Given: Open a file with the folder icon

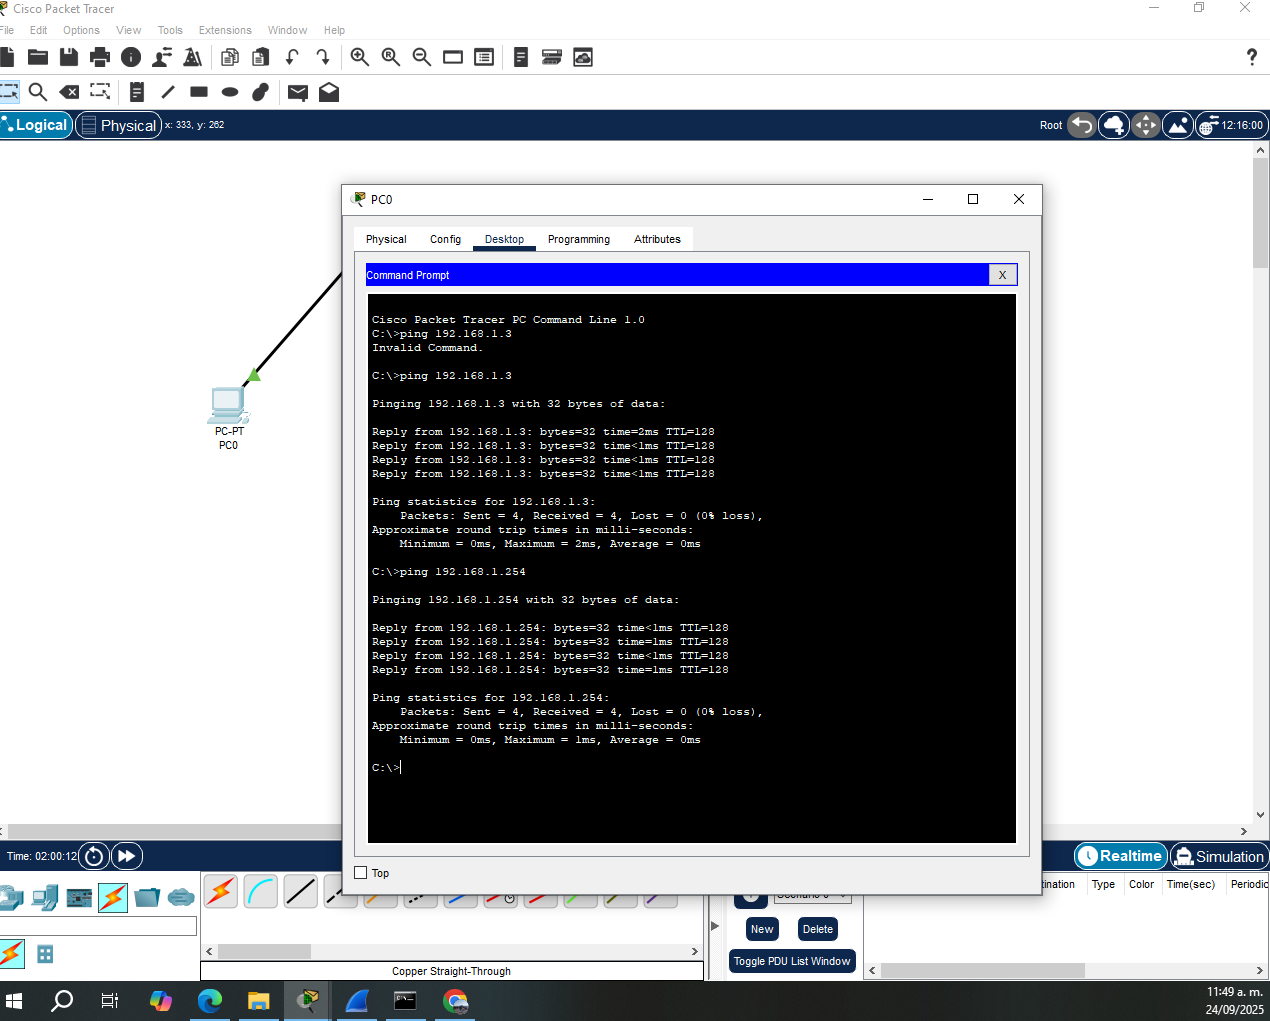Looking at the screenshot, I should [x=38, y=57].
